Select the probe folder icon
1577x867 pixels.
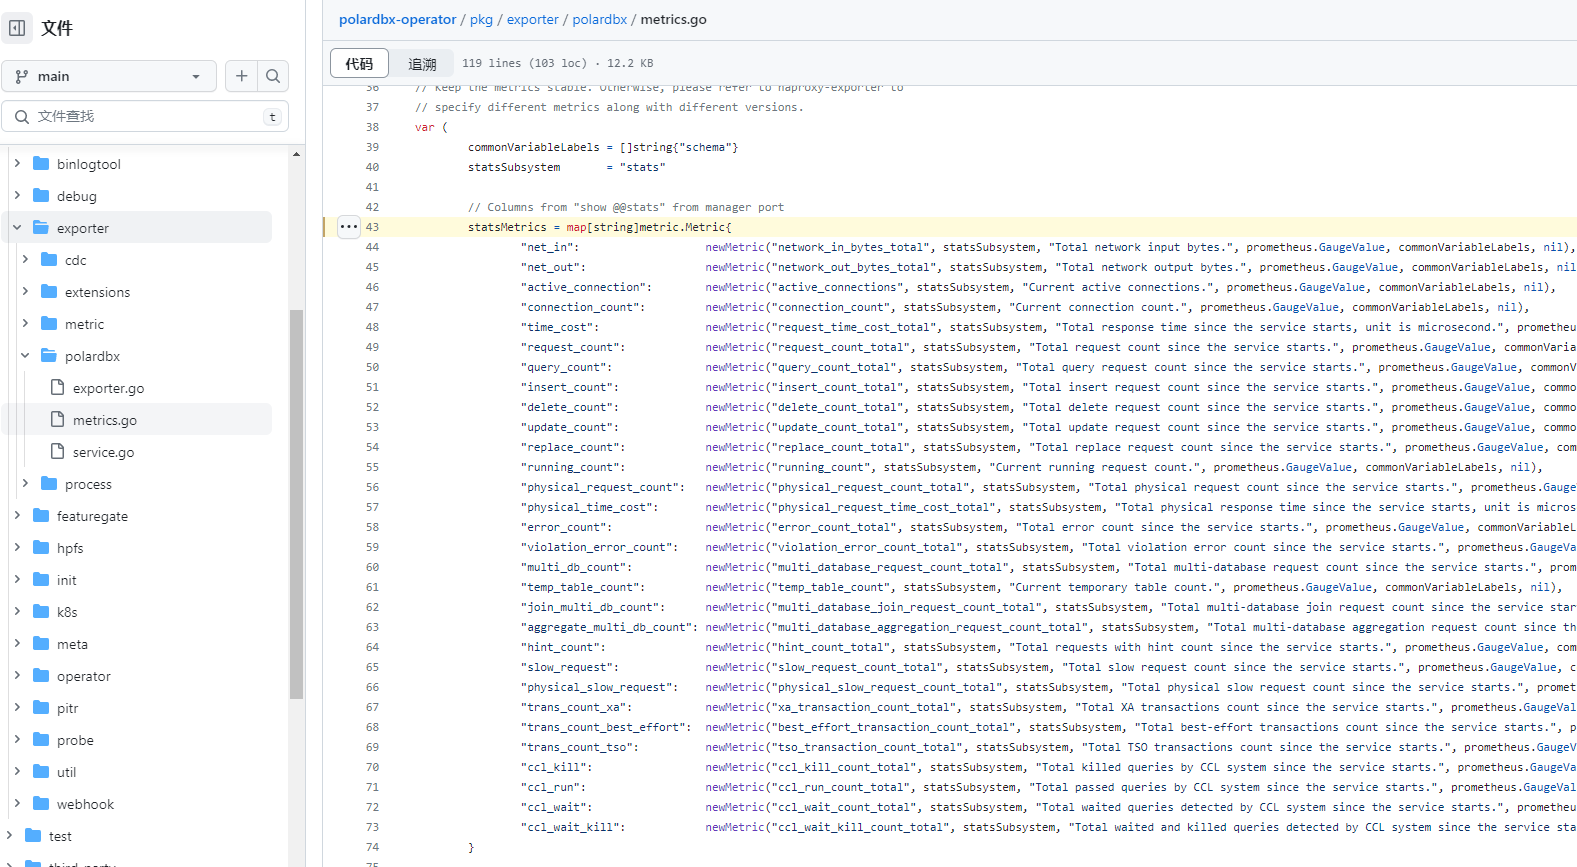(x=41, y=739)
